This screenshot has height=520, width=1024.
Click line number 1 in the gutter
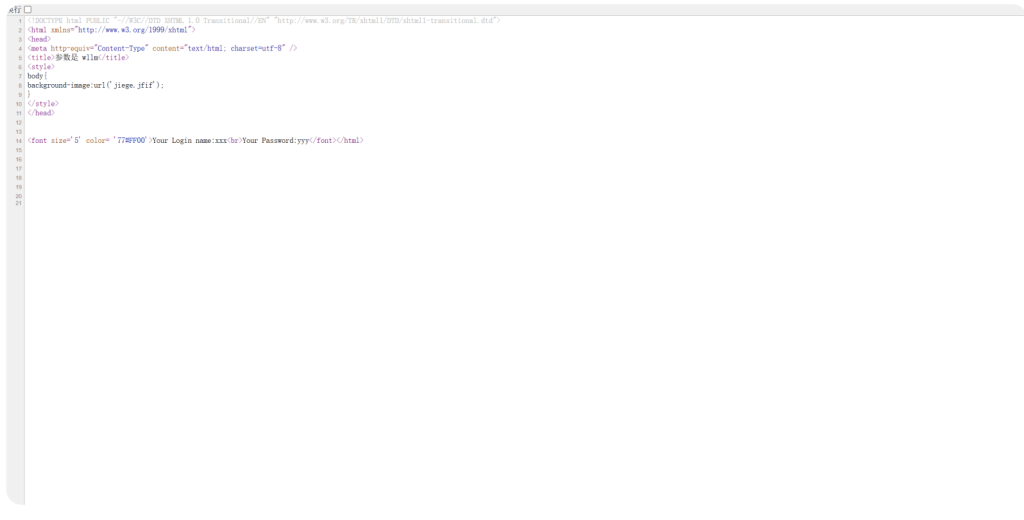pos(21,22)
